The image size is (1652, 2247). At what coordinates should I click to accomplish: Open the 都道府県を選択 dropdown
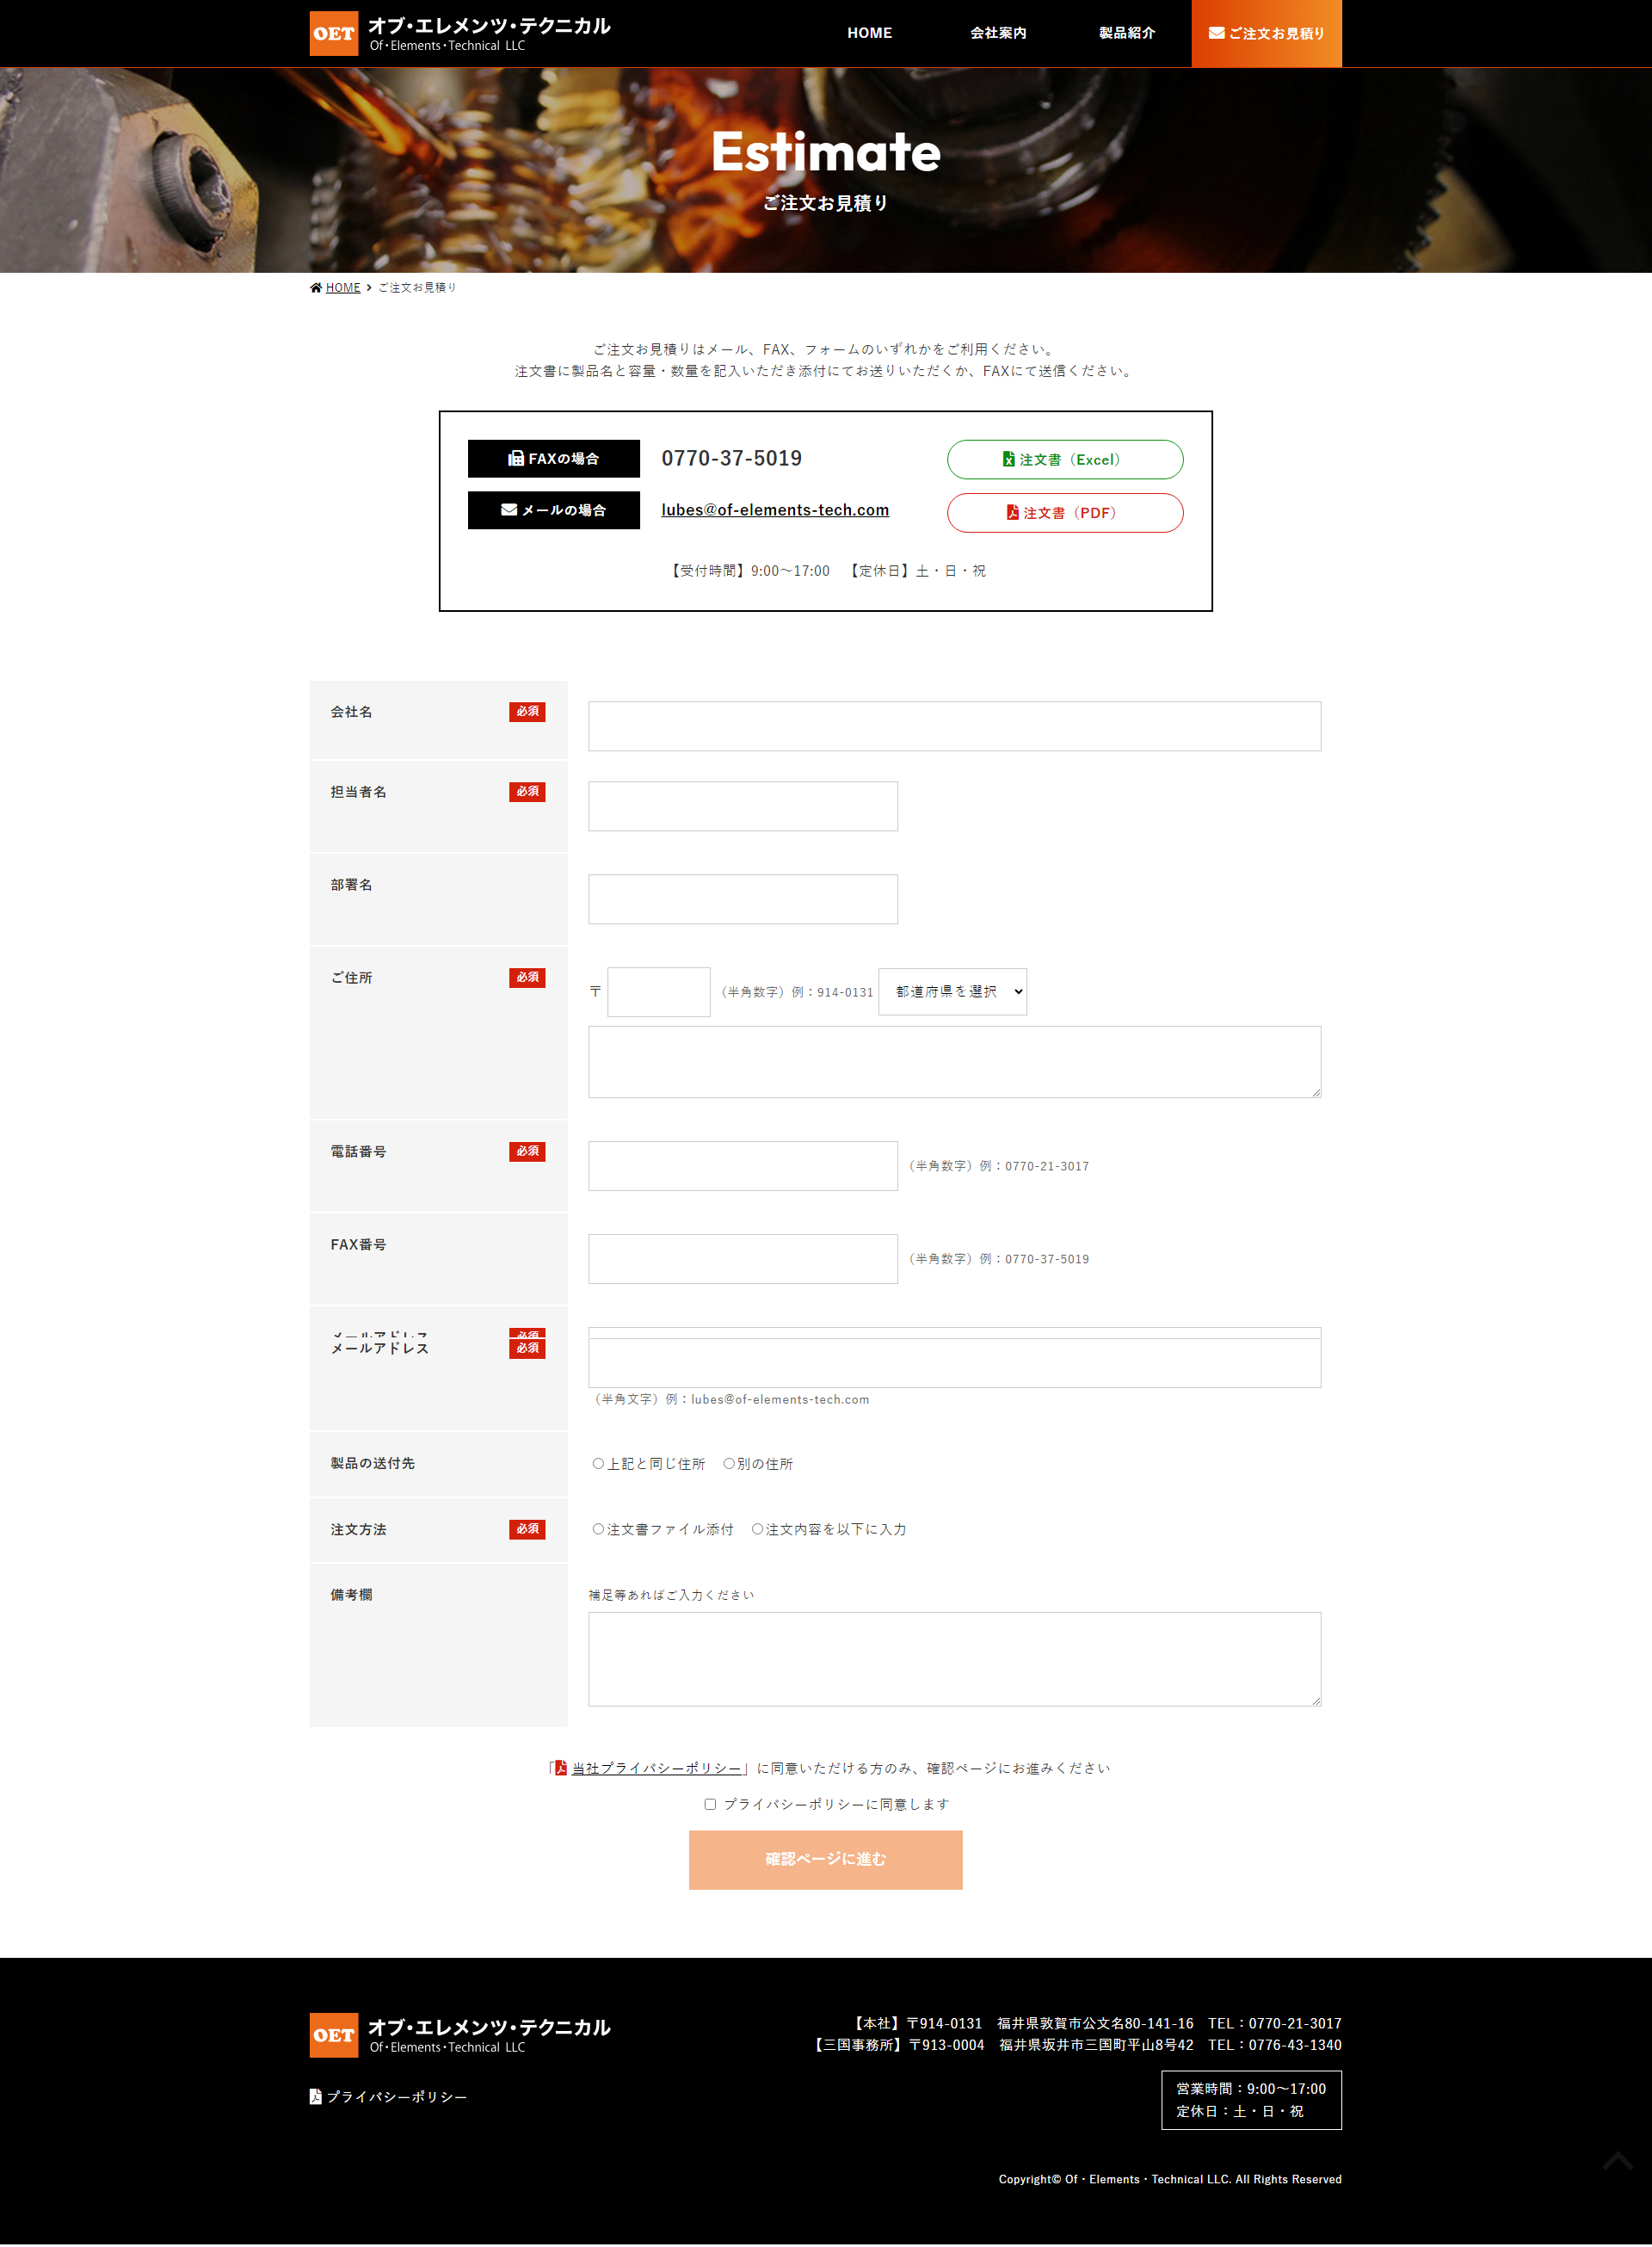coord(952,992)
